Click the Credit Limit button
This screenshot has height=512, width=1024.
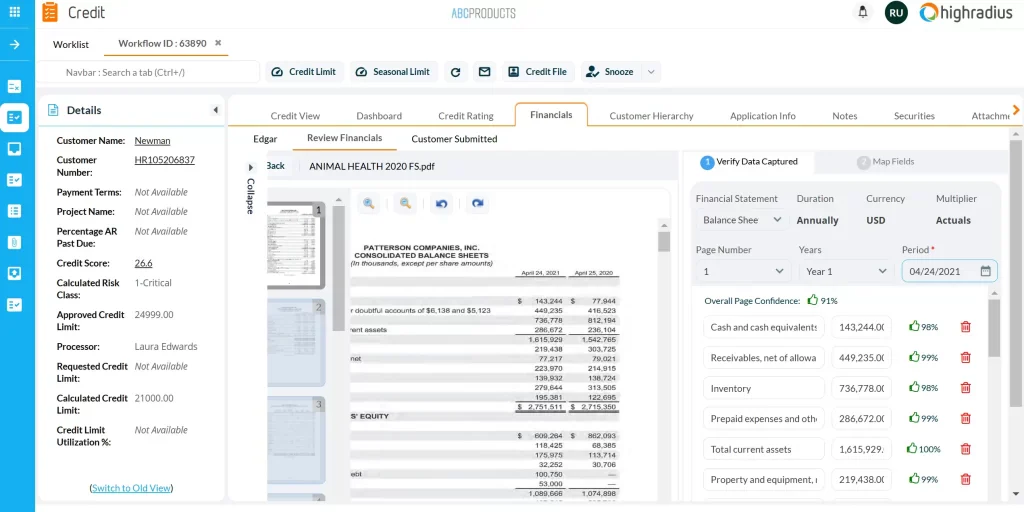click(x=304, y=72)
